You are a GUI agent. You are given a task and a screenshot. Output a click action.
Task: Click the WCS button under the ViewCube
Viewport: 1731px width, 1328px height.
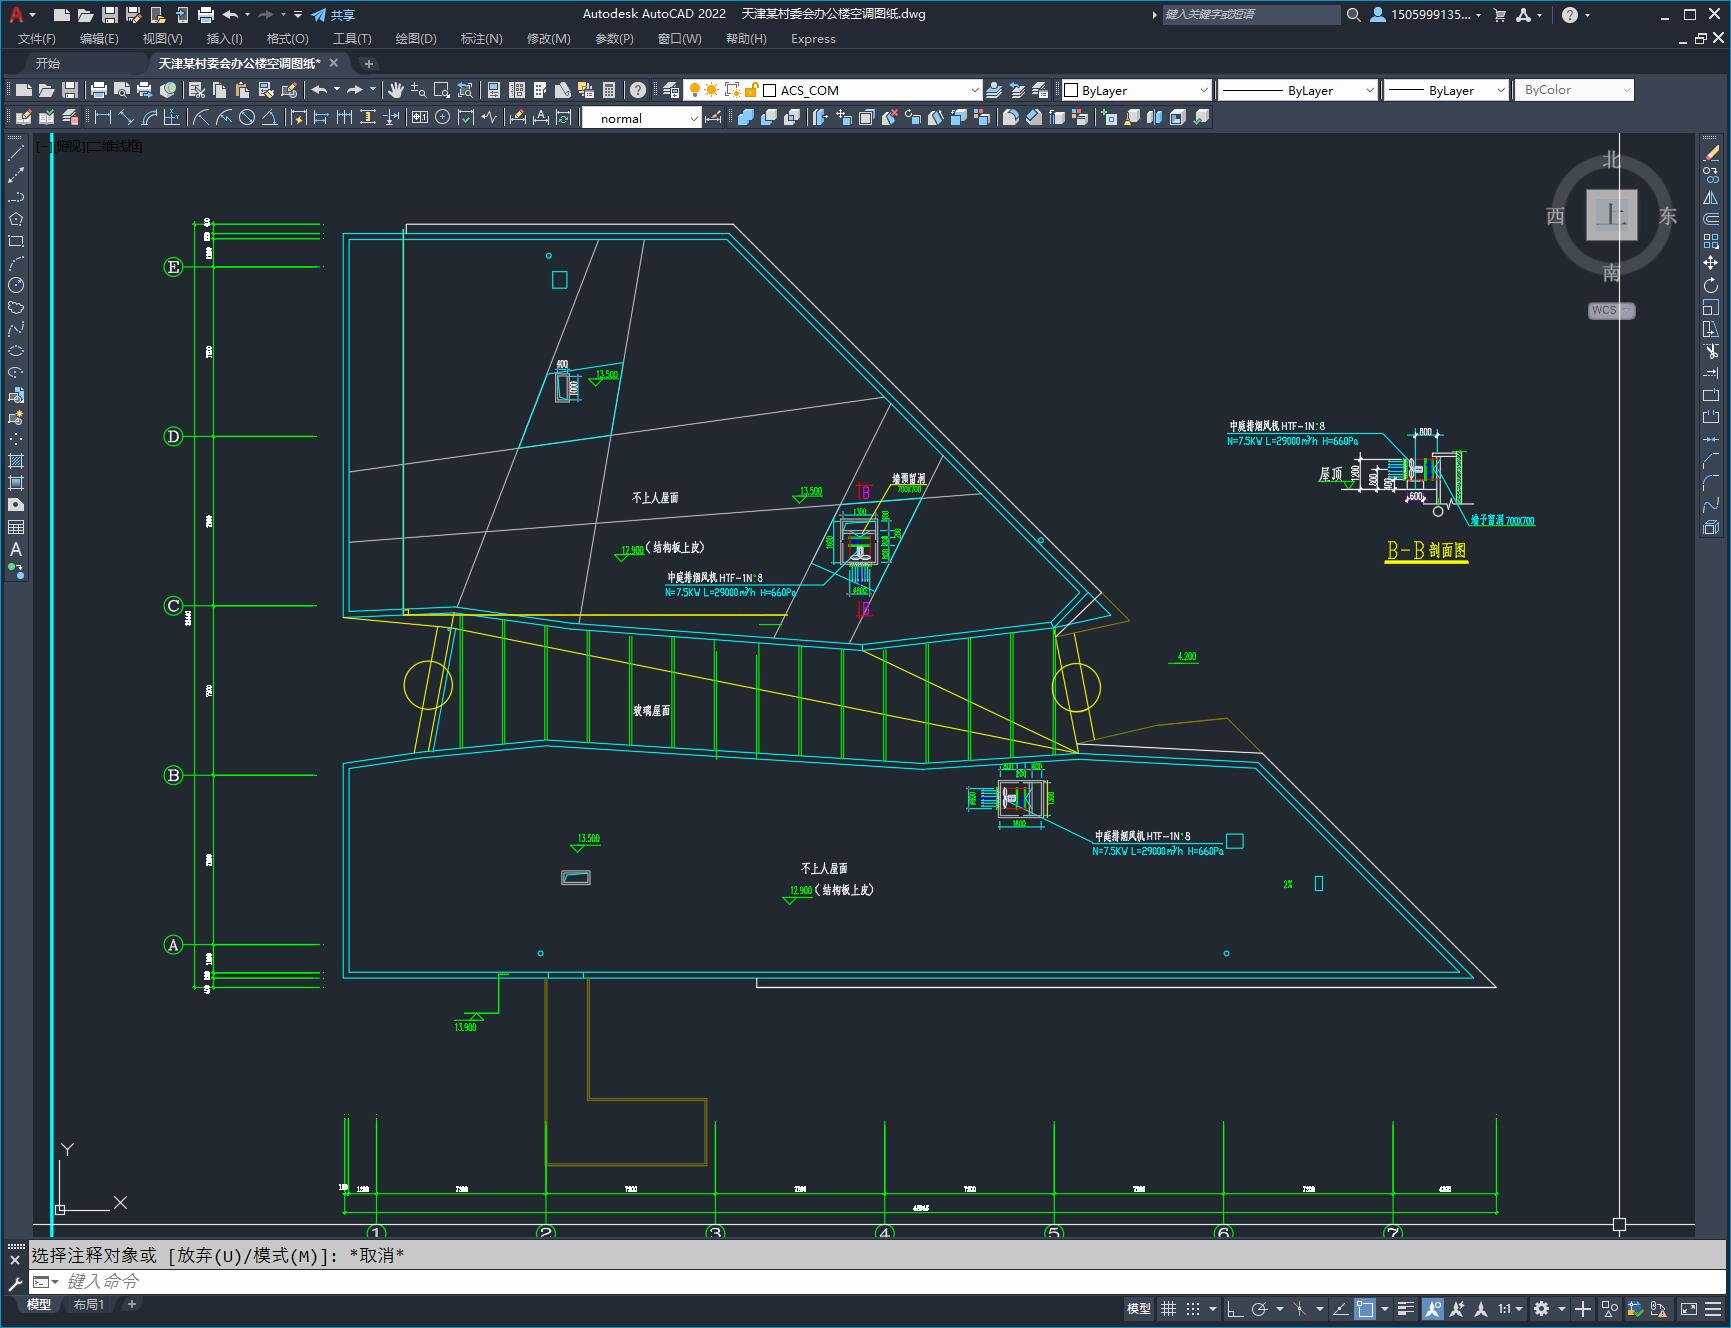click(x=1610, y=310)
